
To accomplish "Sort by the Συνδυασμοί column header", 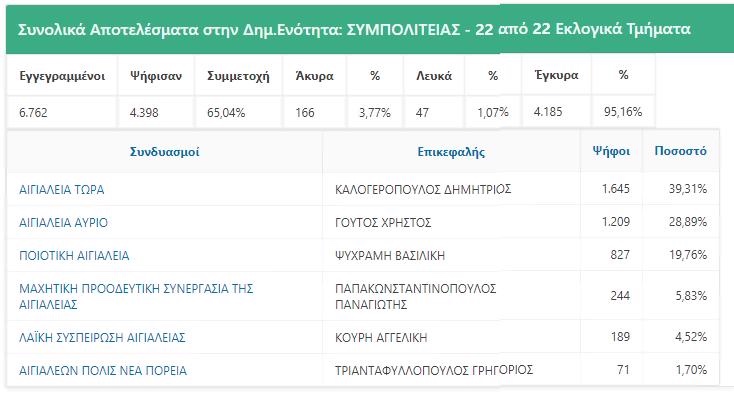I will [x=165, y=152].
